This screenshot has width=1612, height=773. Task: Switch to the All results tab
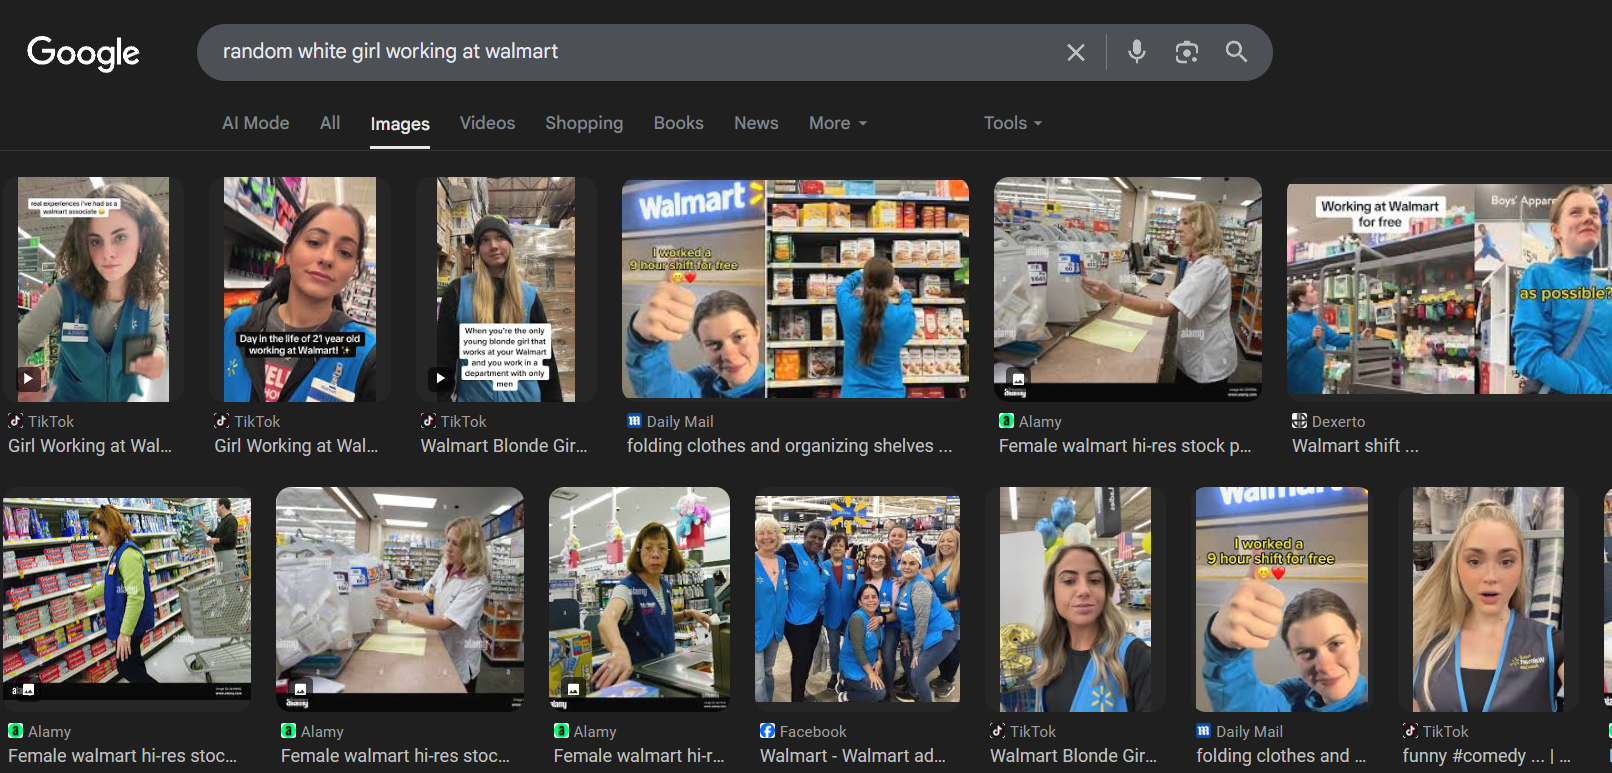click(x=330, y=123)
